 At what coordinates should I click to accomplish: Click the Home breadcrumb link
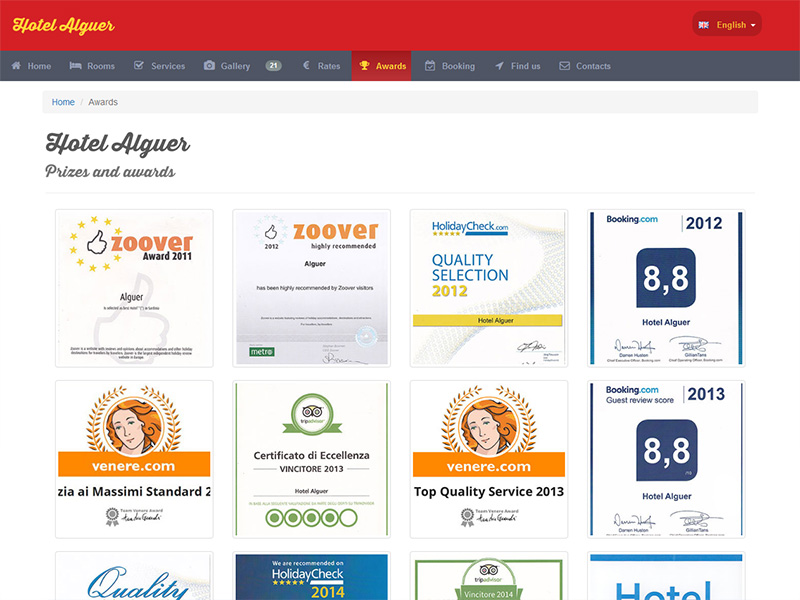[x=63, y=102]
